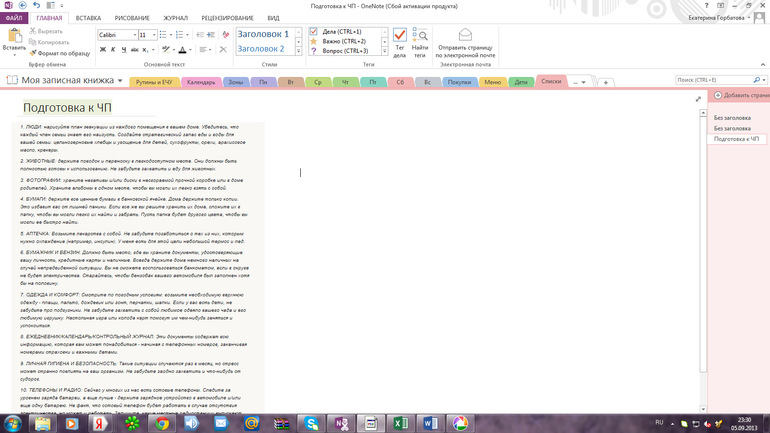This screenshot has height=433, width=770.
Task: Open the font color dropdown arrow
Action: [190, 50]
